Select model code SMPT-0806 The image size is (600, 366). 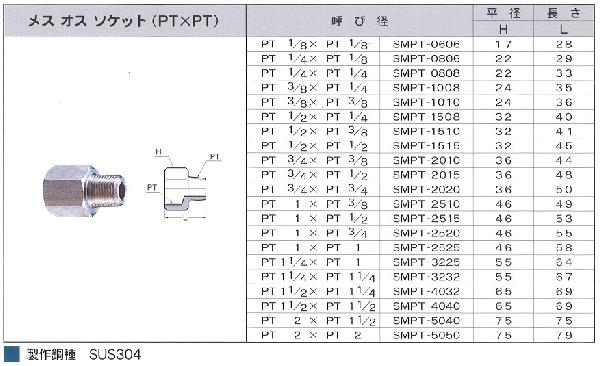(426, 59)
